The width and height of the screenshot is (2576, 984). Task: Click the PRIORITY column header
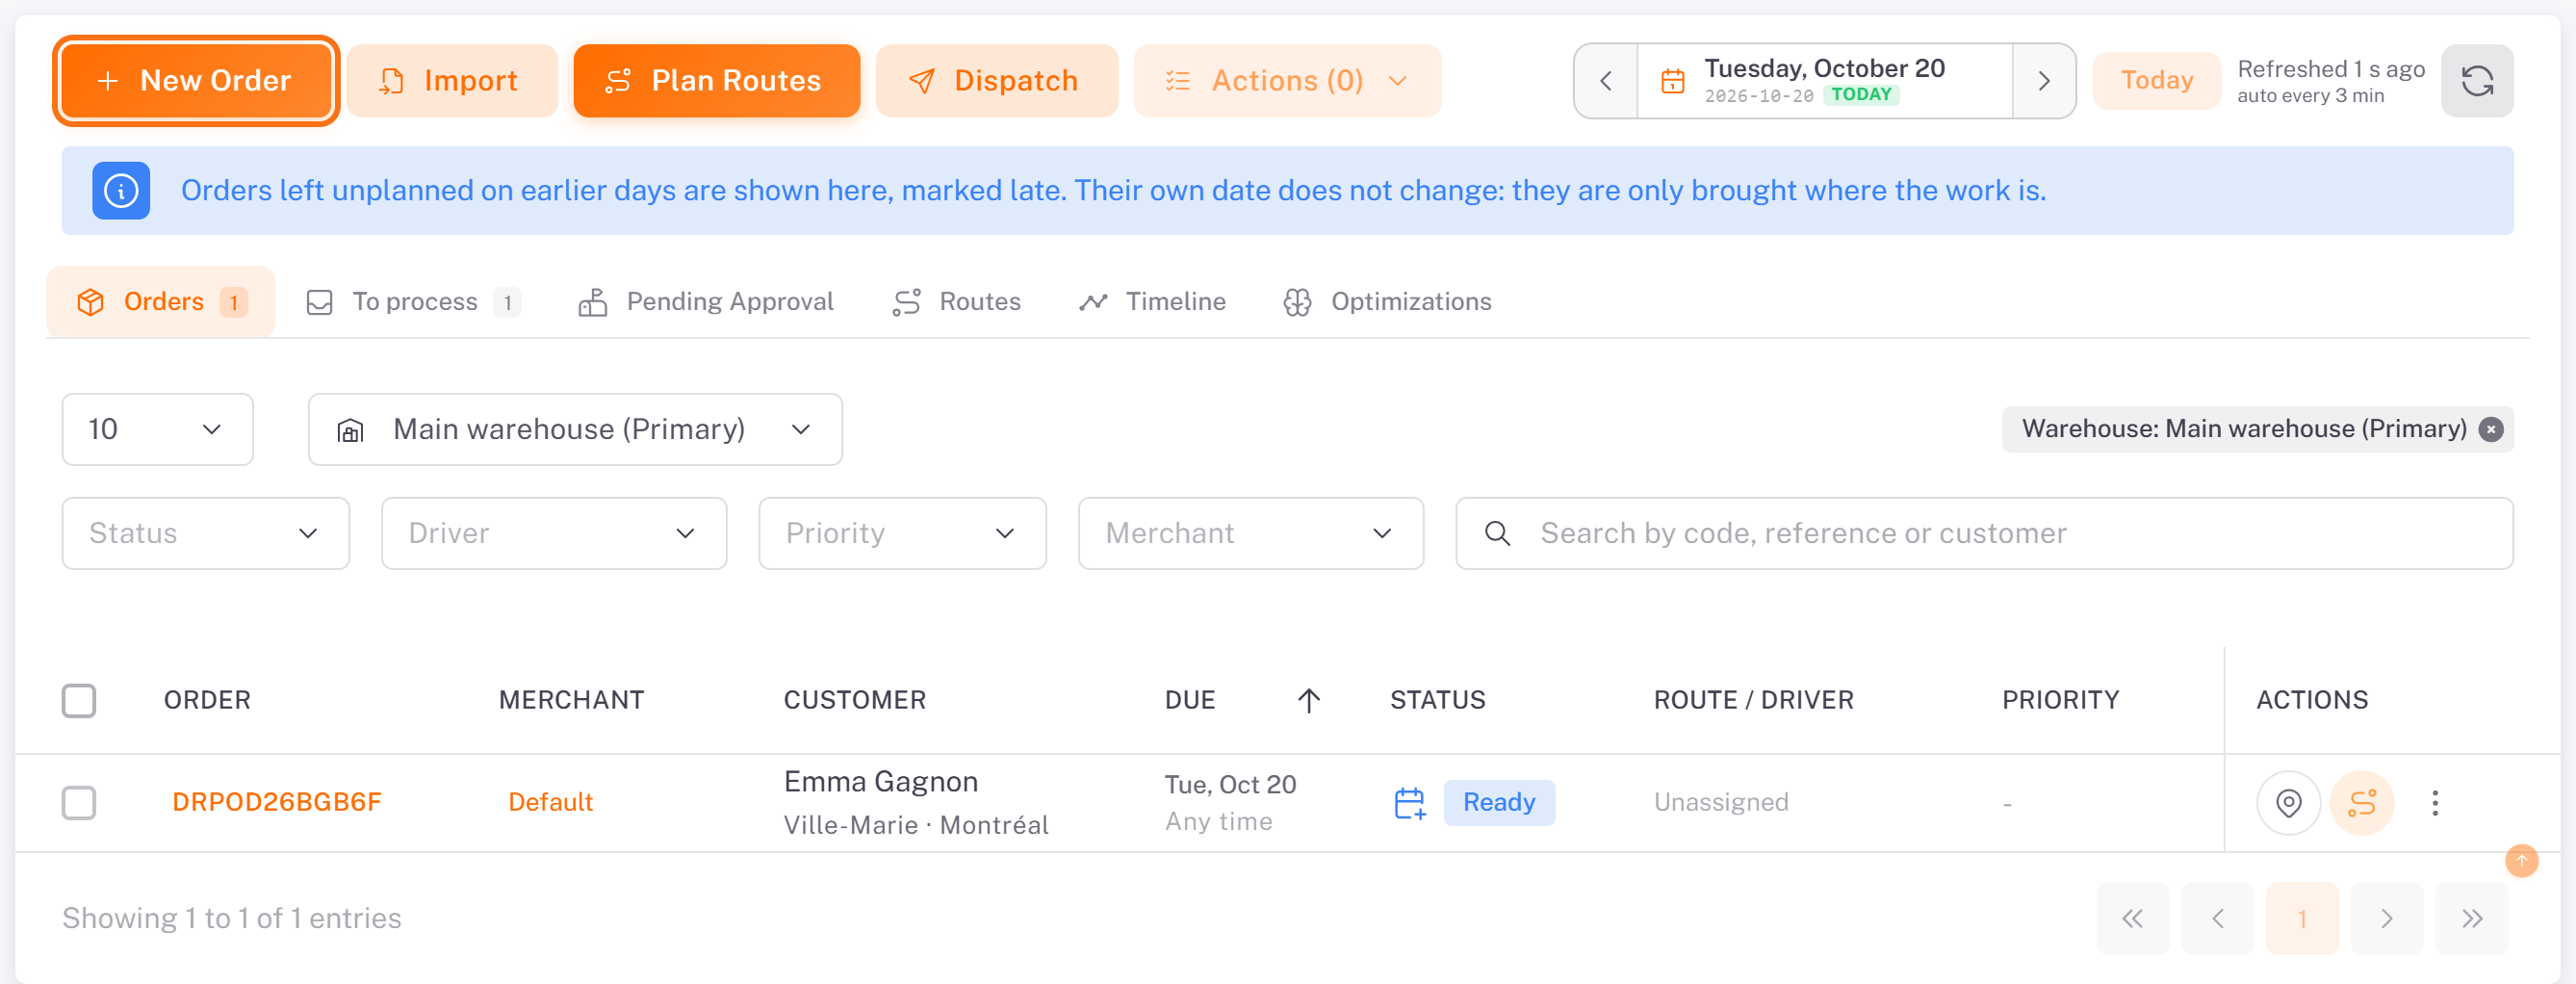pyautogui.click(x=2060, y=700)
